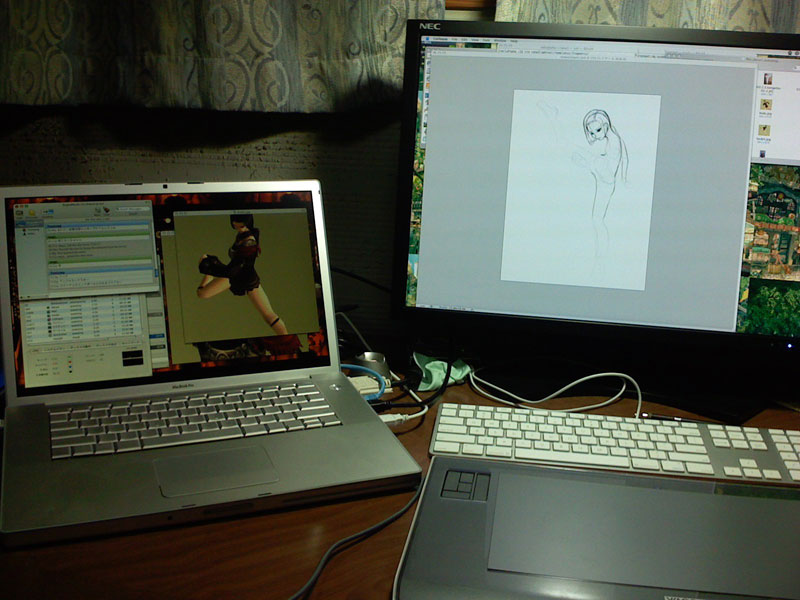Open the Help menu on the NEC monitor
This screenshot has height=600, width=800.
514,41
